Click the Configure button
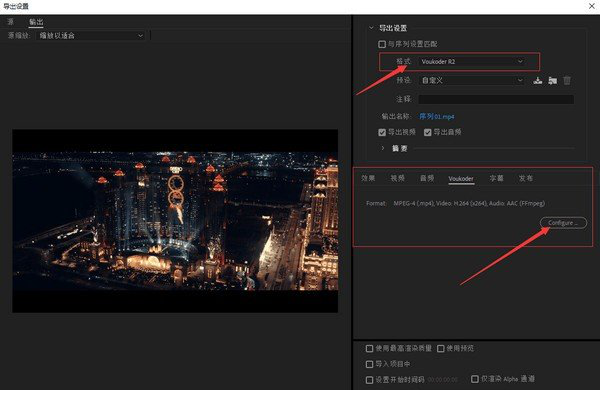 [563, 223]
